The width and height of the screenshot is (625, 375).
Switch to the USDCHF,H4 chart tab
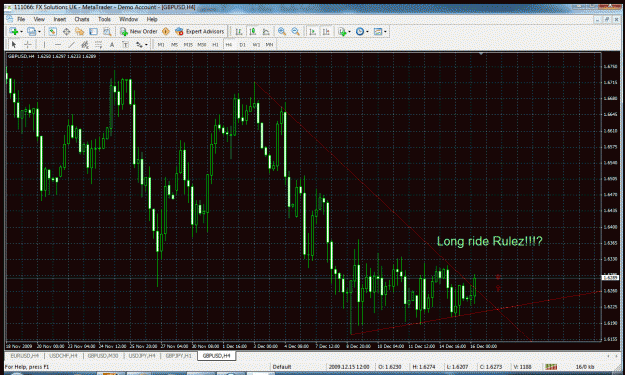tap(63, 355)
